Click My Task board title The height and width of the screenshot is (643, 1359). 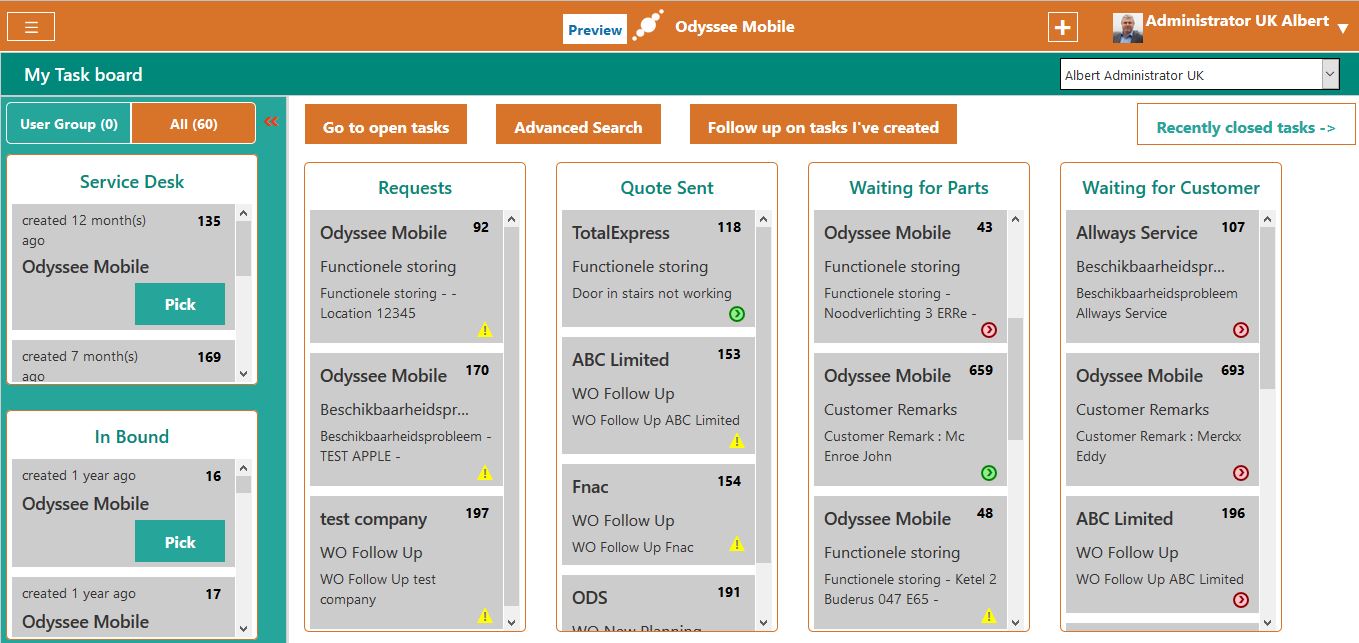(83, 75)
